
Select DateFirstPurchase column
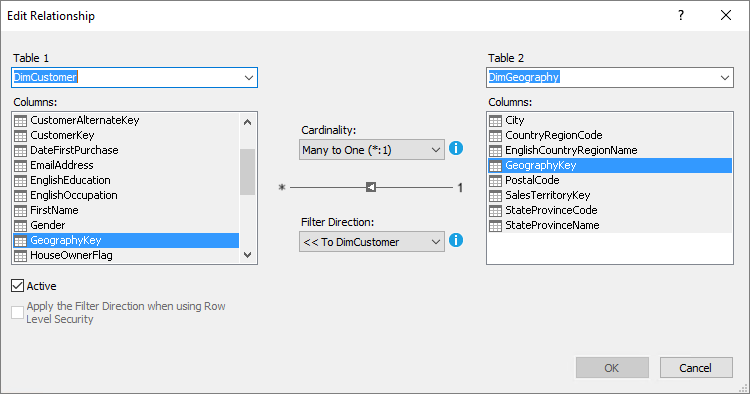click(126, 150)
